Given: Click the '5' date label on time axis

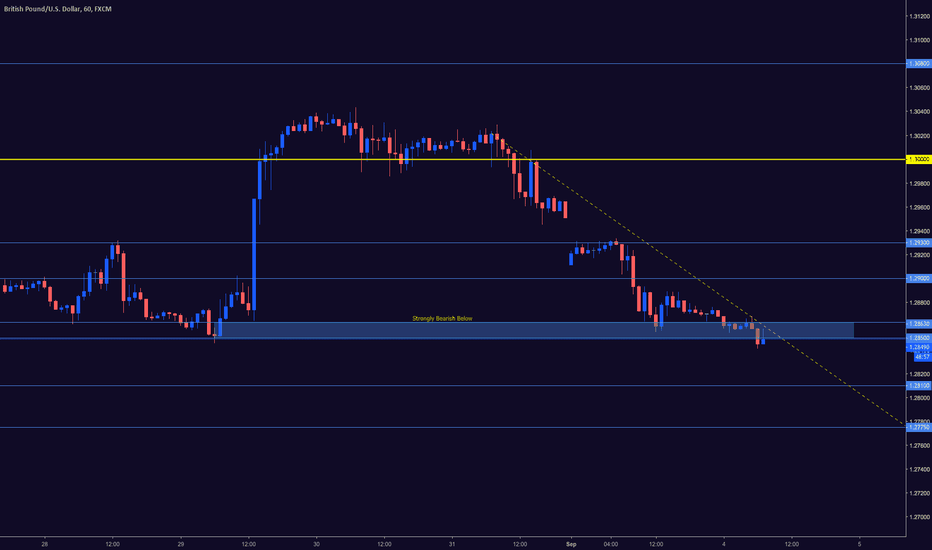Looking at the screenshot, I should (x=859, y=544).
